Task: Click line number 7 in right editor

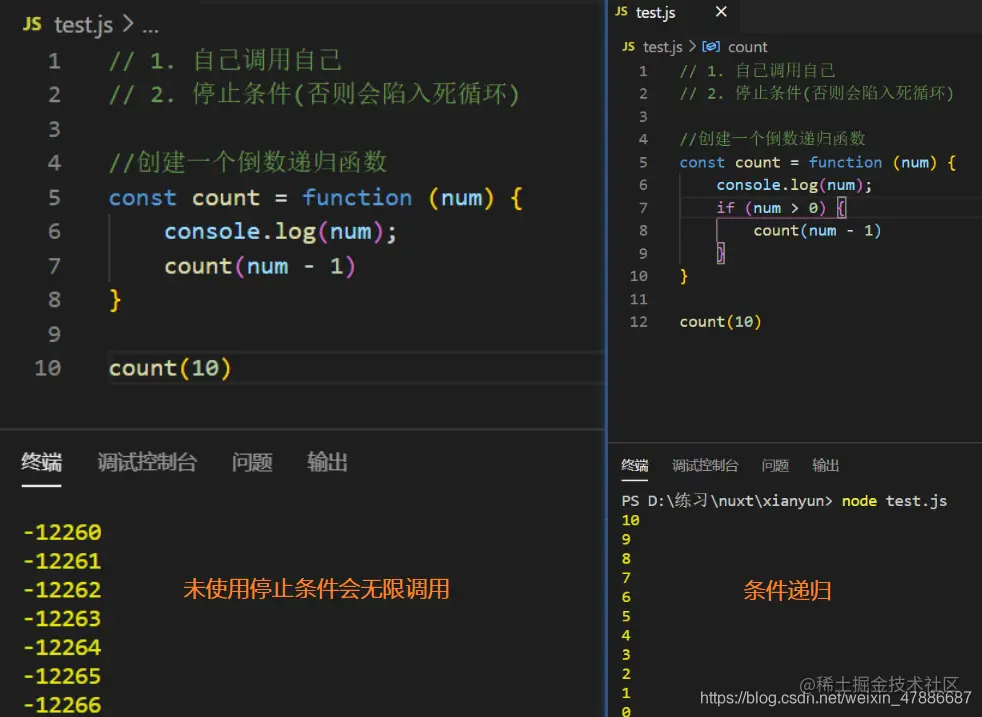Action: [x=643, y=208]
